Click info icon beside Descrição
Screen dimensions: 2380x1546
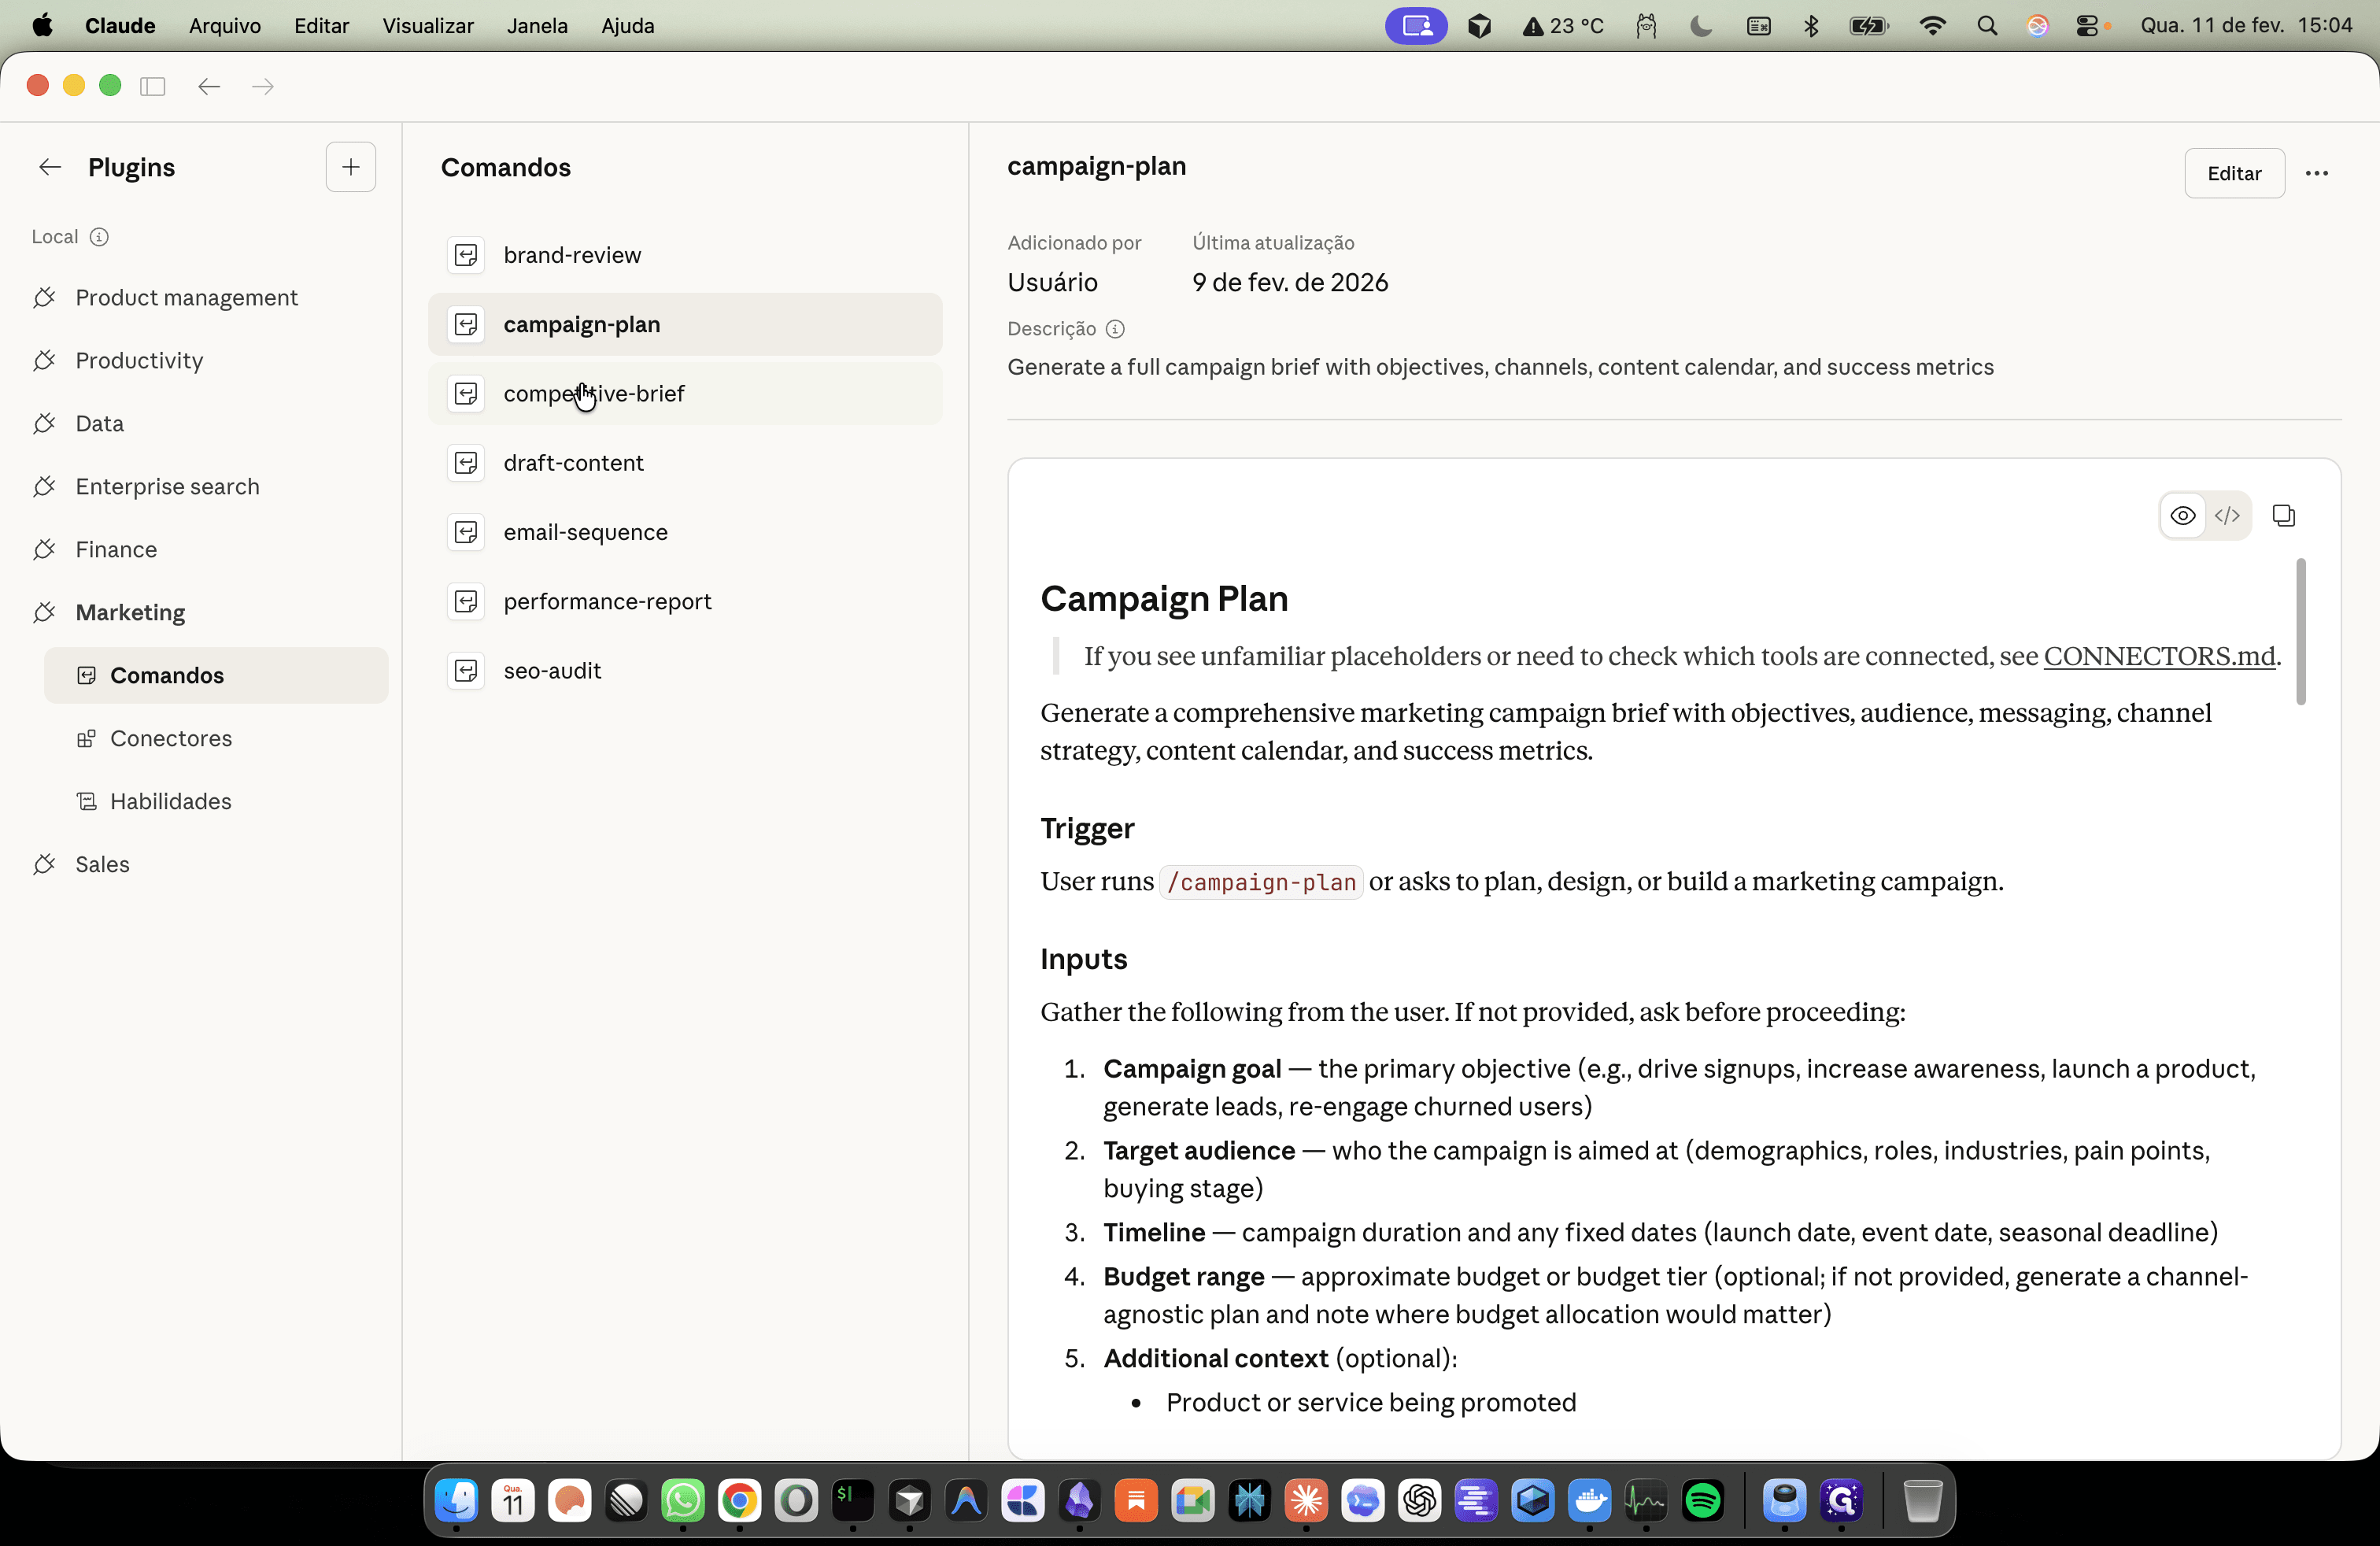1115,329
